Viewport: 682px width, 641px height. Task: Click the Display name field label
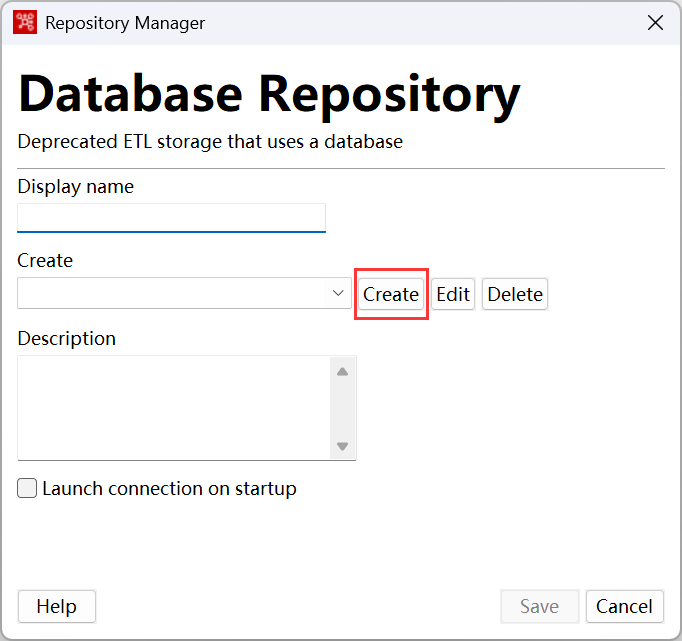click(76, 187)
